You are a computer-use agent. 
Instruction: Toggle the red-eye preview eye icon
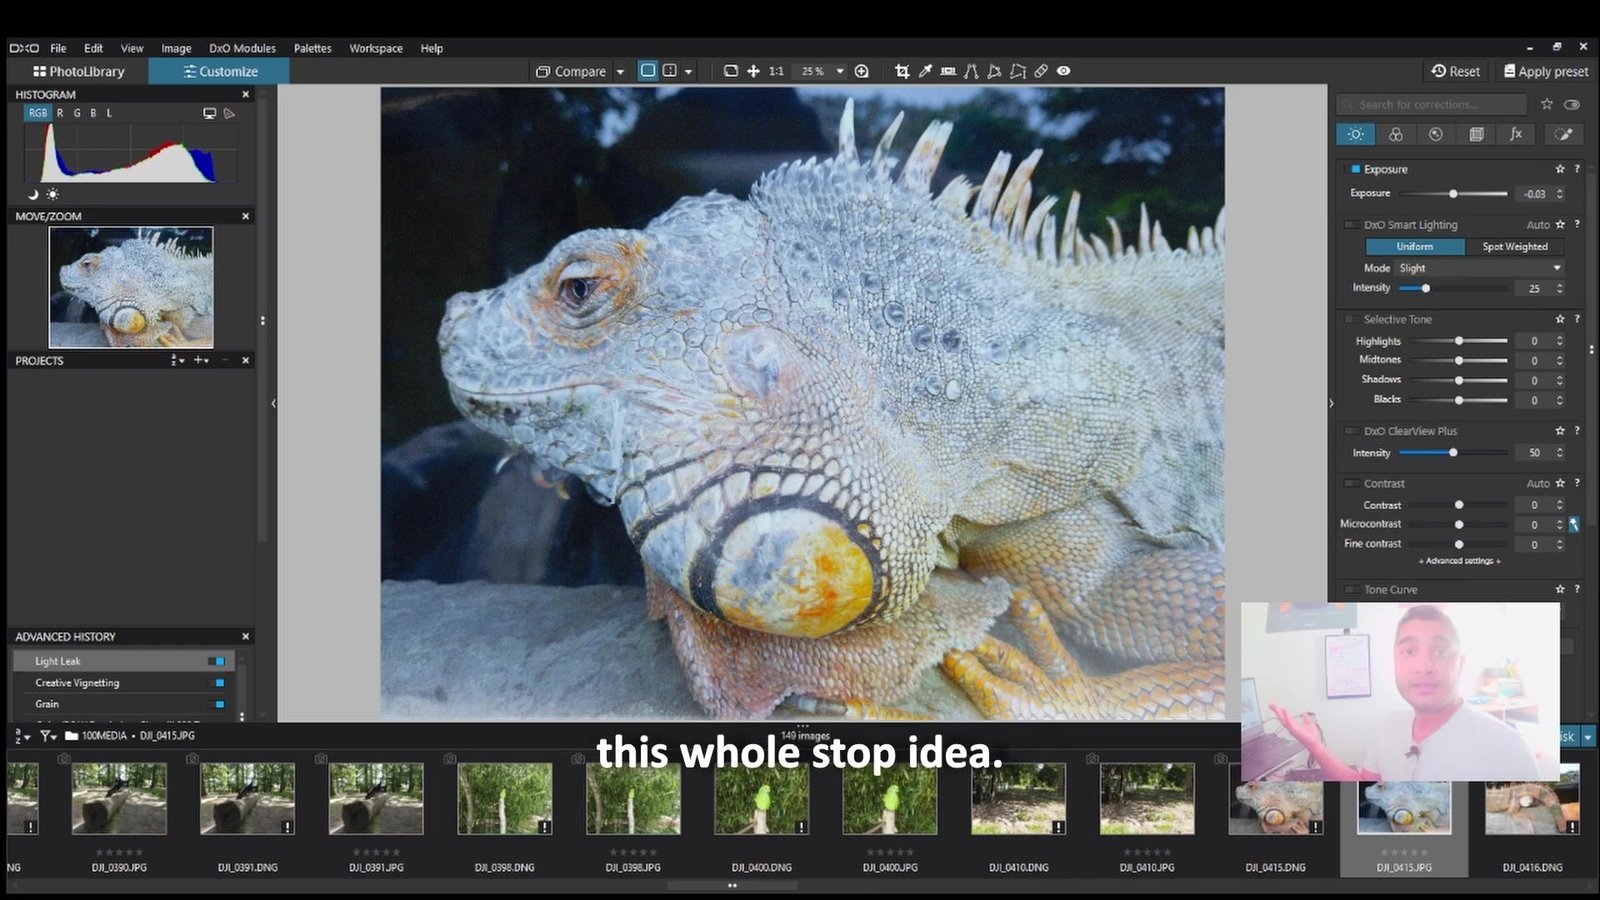(1064, 71)
